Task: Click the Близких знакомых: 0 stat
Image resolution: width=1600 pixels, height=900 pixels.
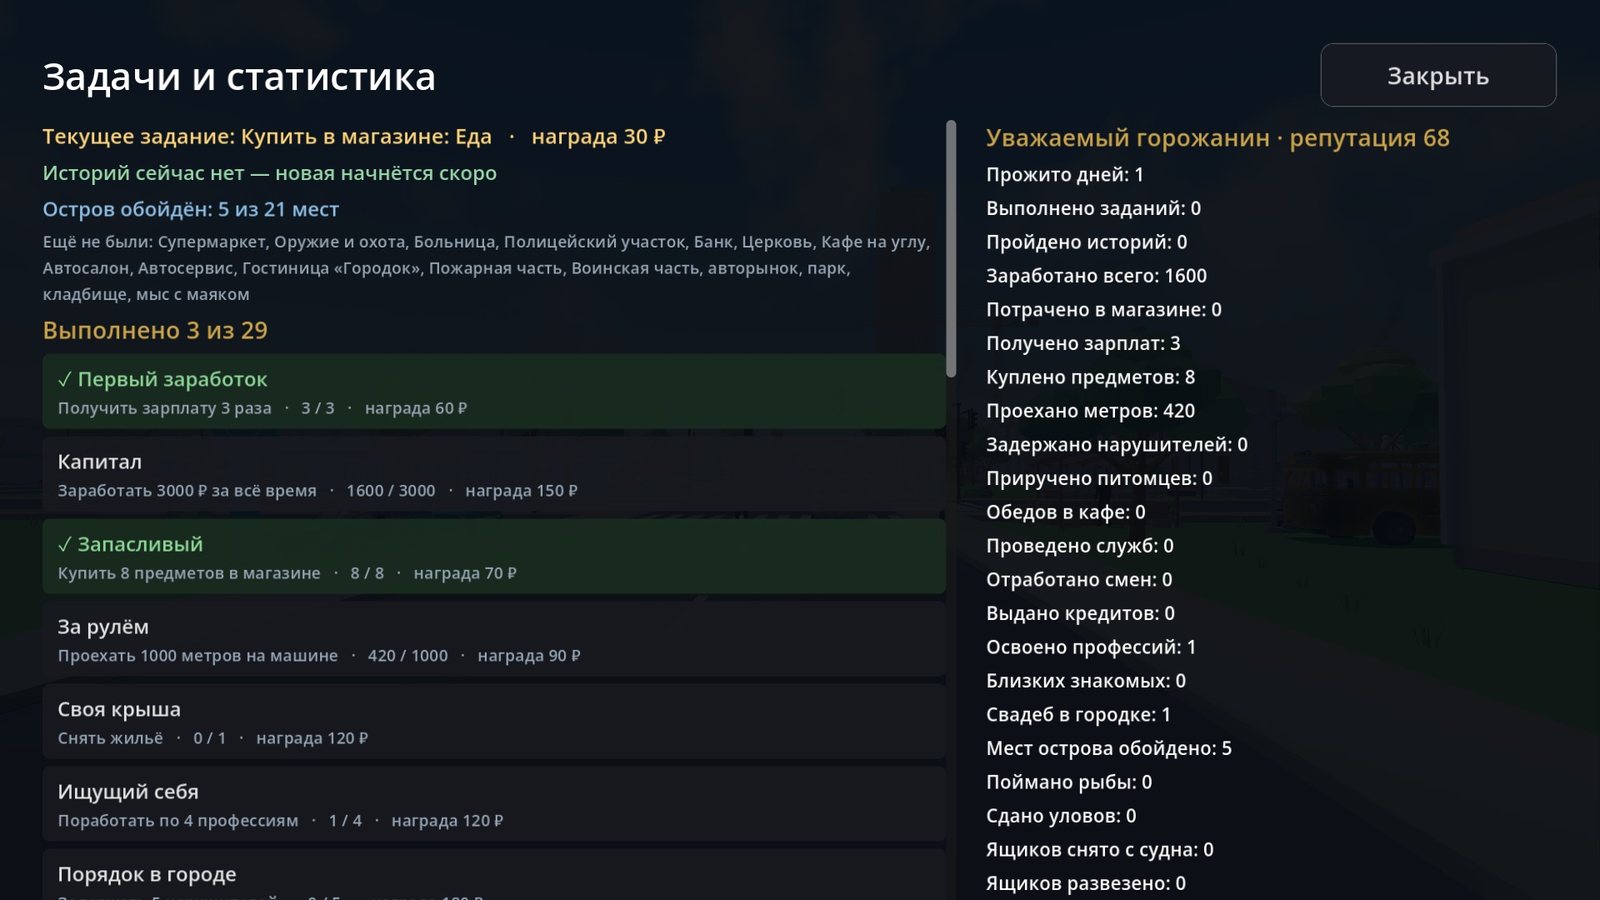Action: coord(1086,681)
